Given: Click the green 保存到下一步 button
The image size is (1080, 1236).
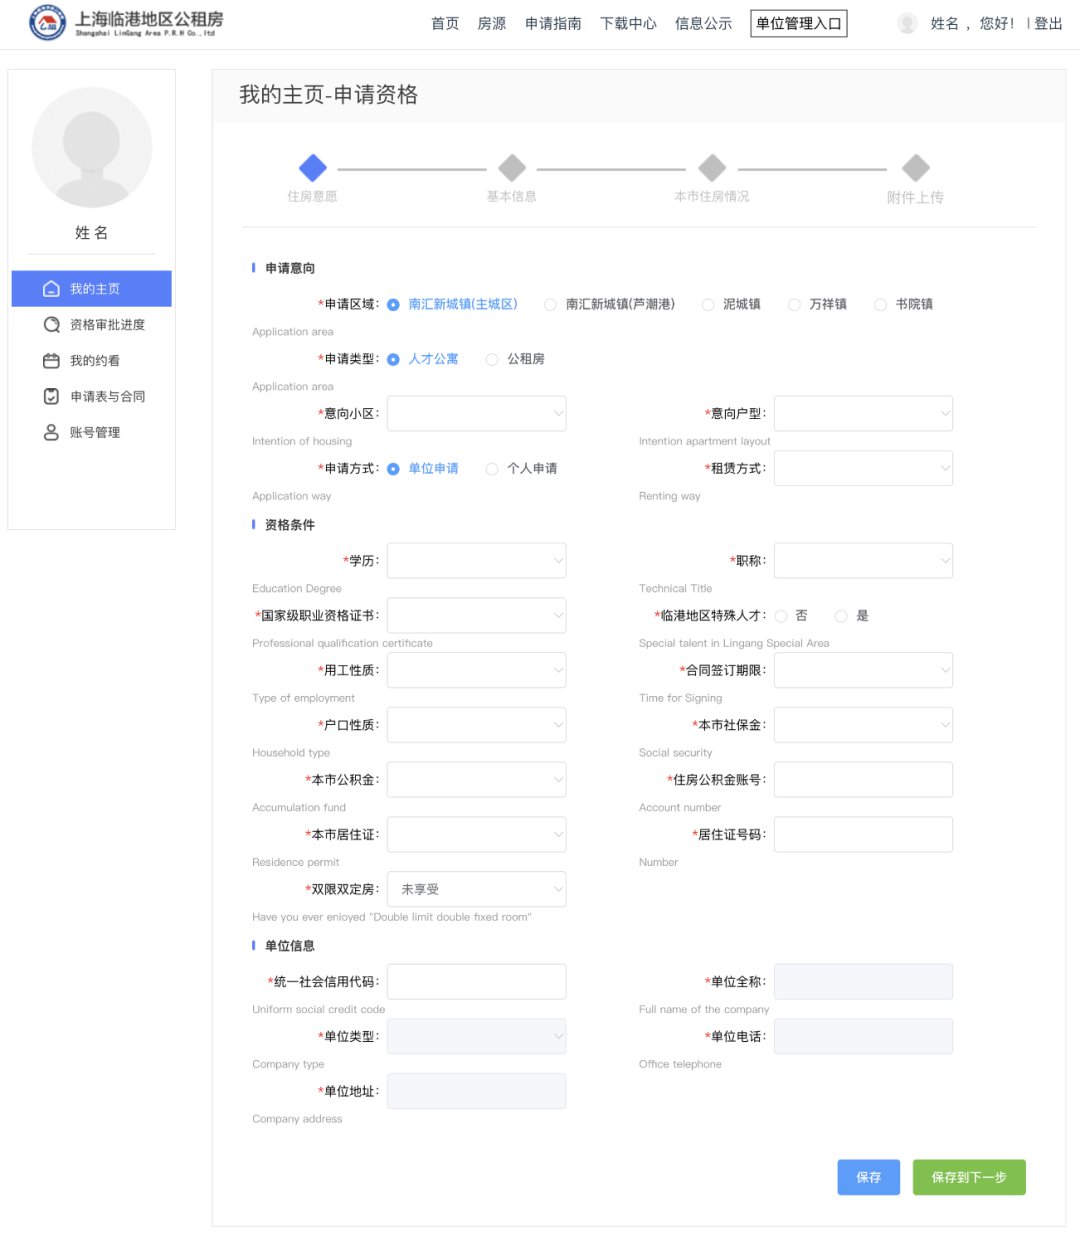Looking at the screenshot, I should (x=968, y=1178).
